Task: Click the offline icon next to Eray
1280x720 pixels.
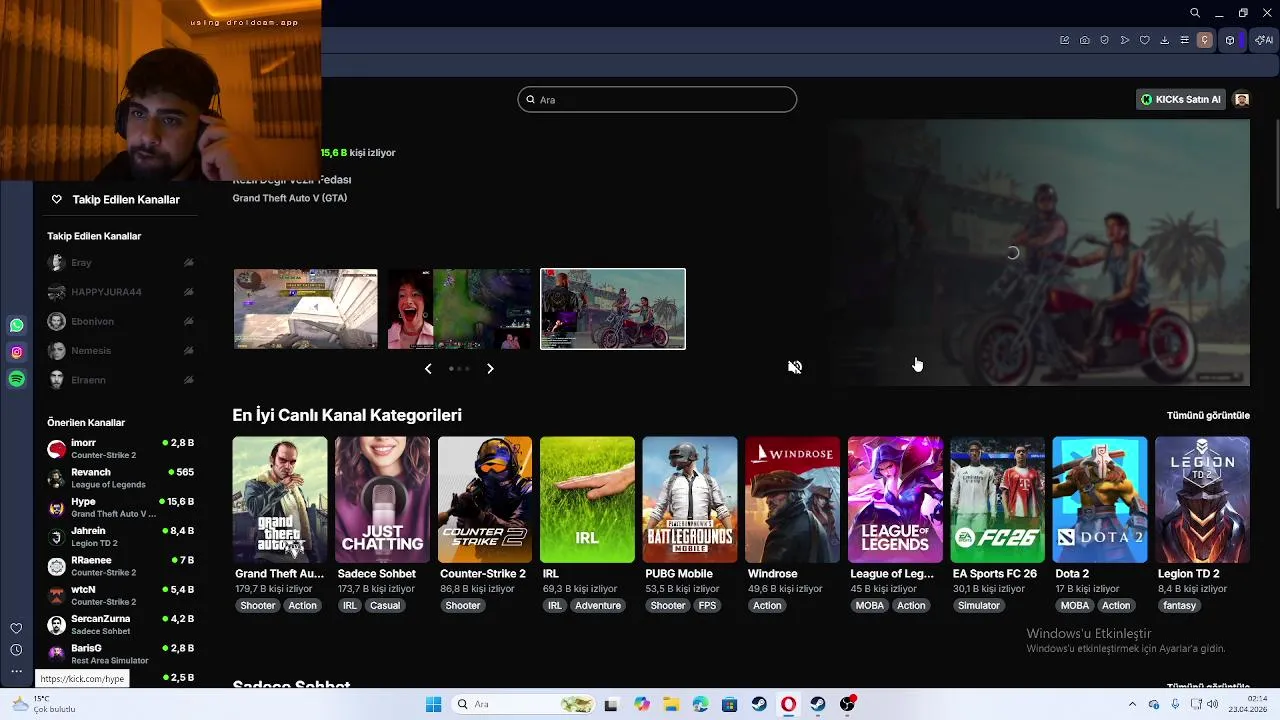Action: (x=188, y=263)
